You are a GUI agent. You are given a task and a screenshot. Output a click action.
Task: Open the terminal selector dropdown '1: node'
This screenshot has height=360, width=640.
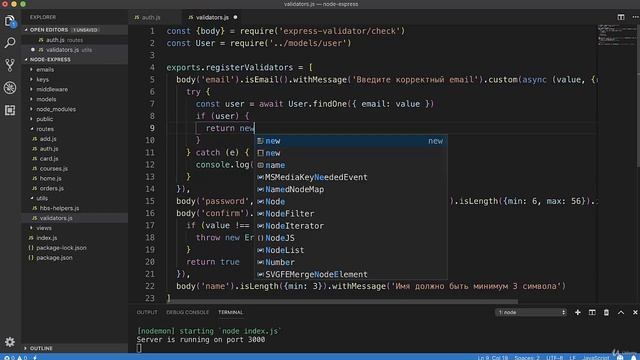point(531,312)
